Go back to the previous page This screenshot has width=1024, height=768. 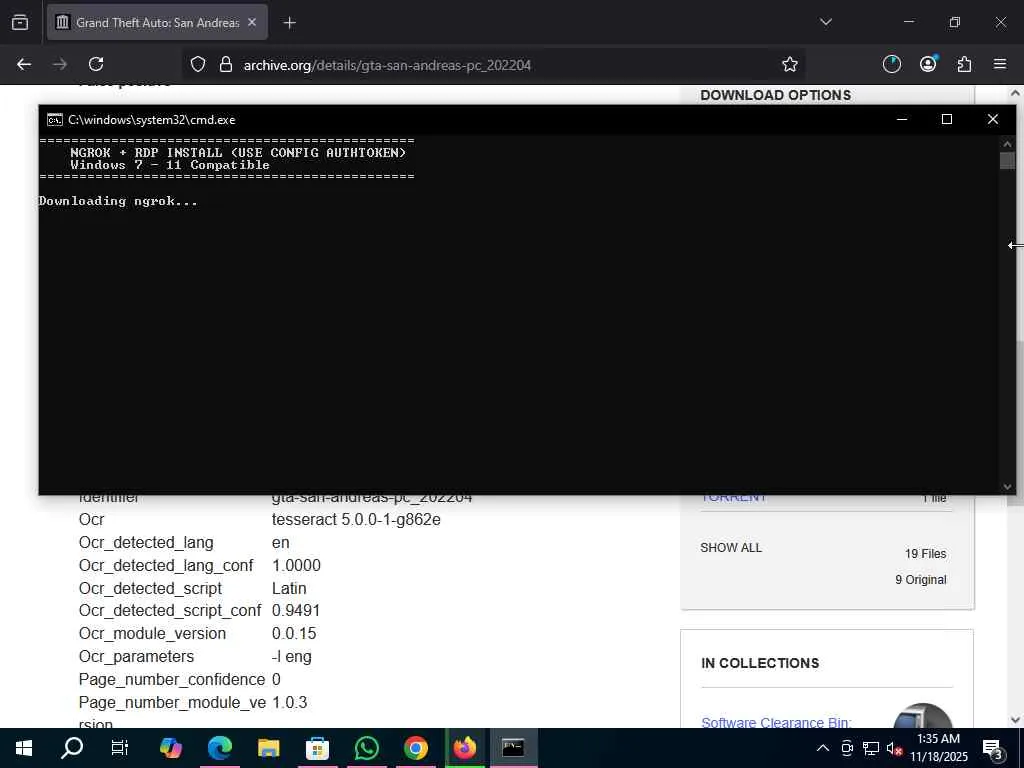click(24, 64)
